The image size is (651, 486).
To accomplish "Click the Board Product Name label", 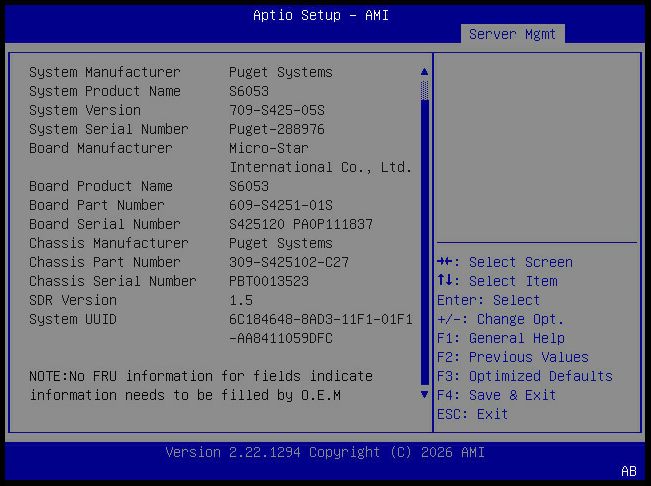I will (101, 186).
